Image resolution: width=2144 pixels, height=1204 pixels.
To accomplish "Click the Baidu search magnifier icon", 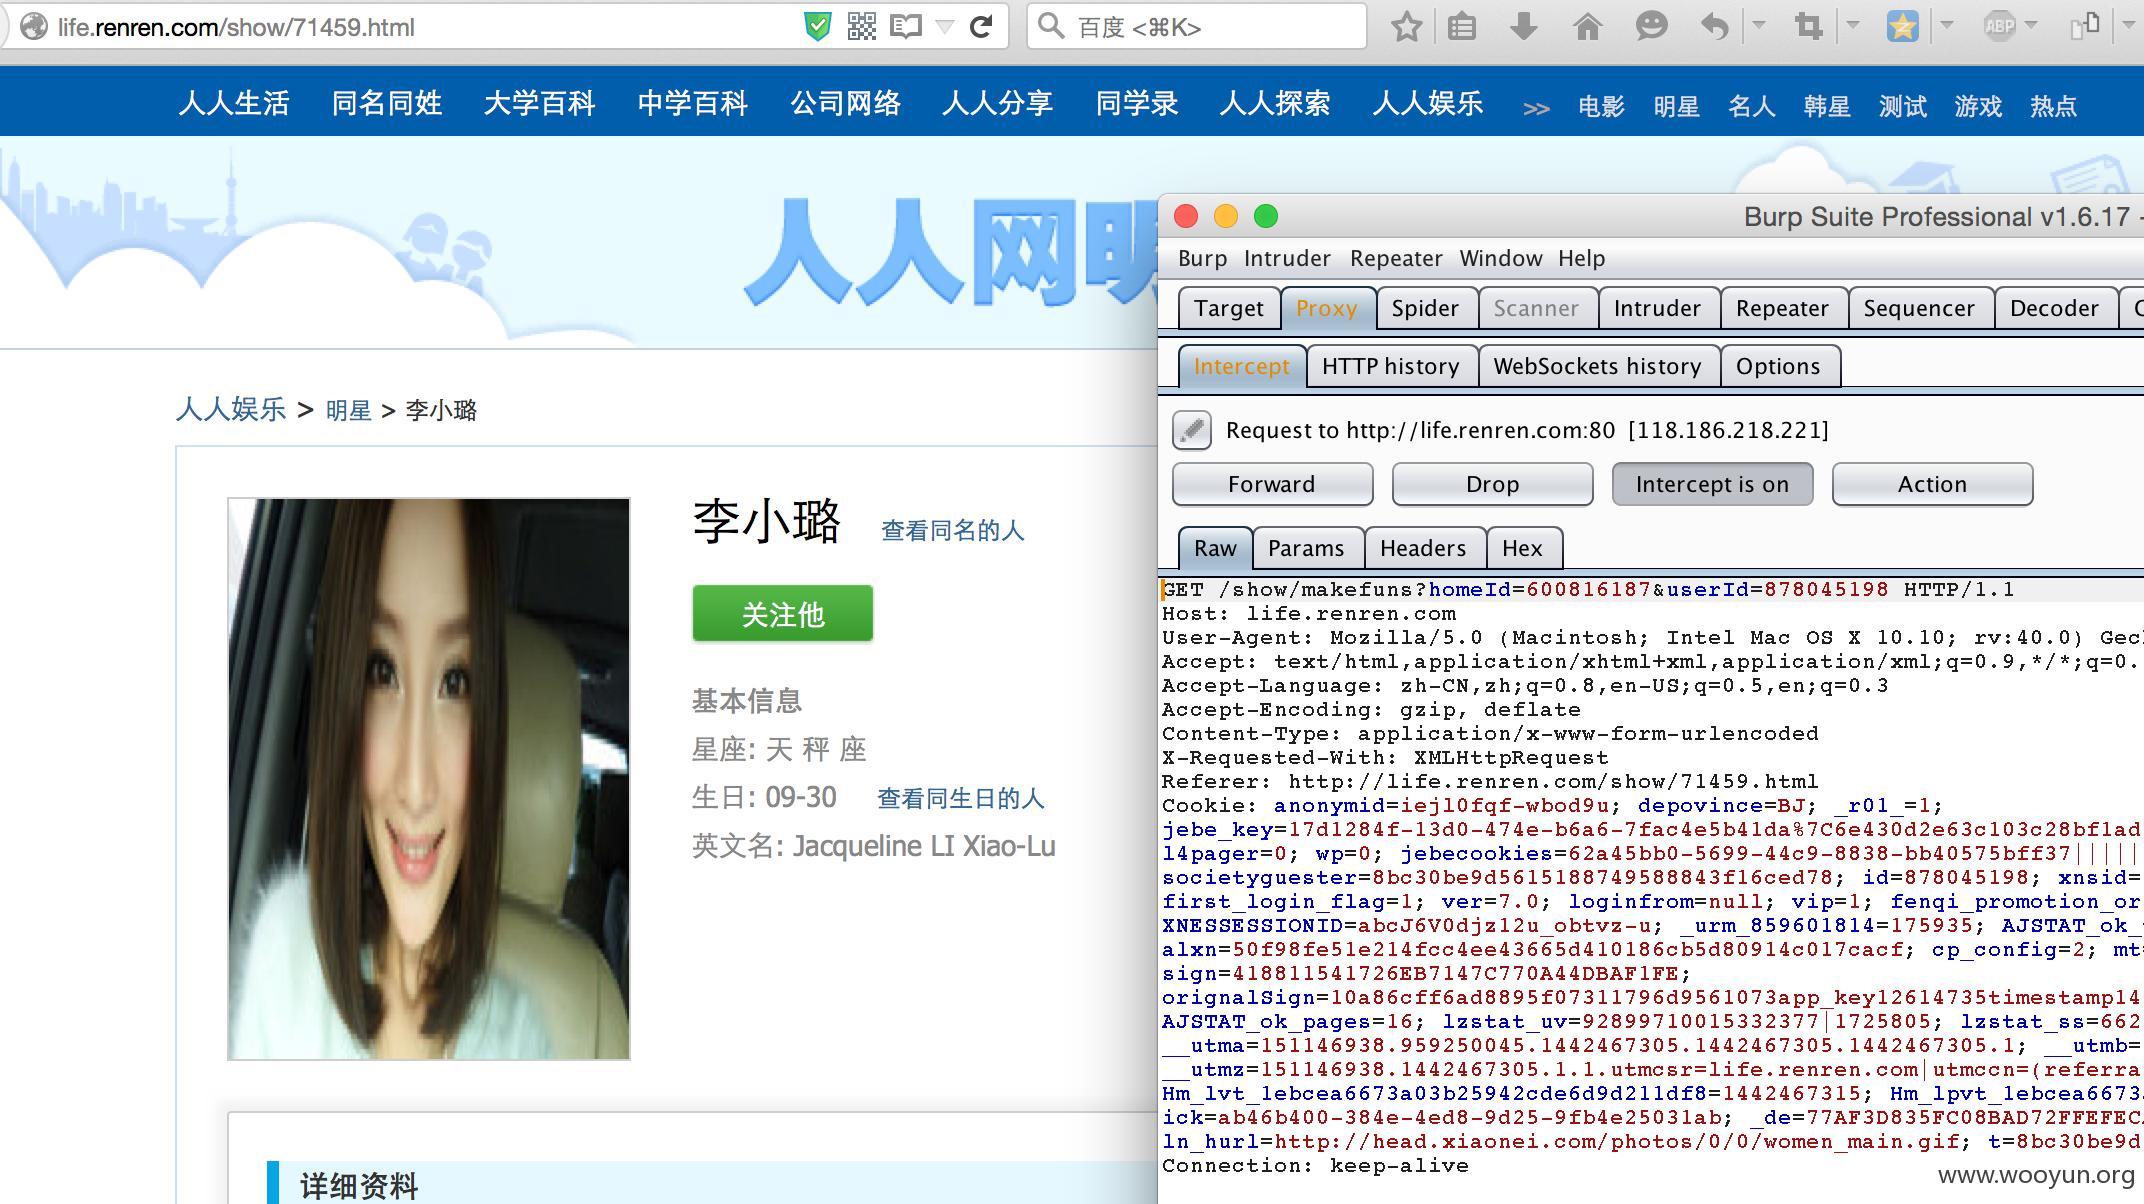I will click(x=1051, y=27).
